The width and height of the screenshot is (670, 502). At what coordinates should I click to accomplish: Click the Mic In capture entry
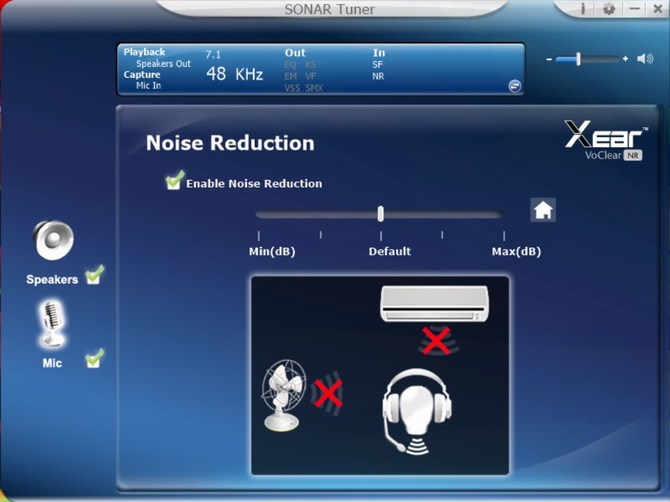[148, 85]
